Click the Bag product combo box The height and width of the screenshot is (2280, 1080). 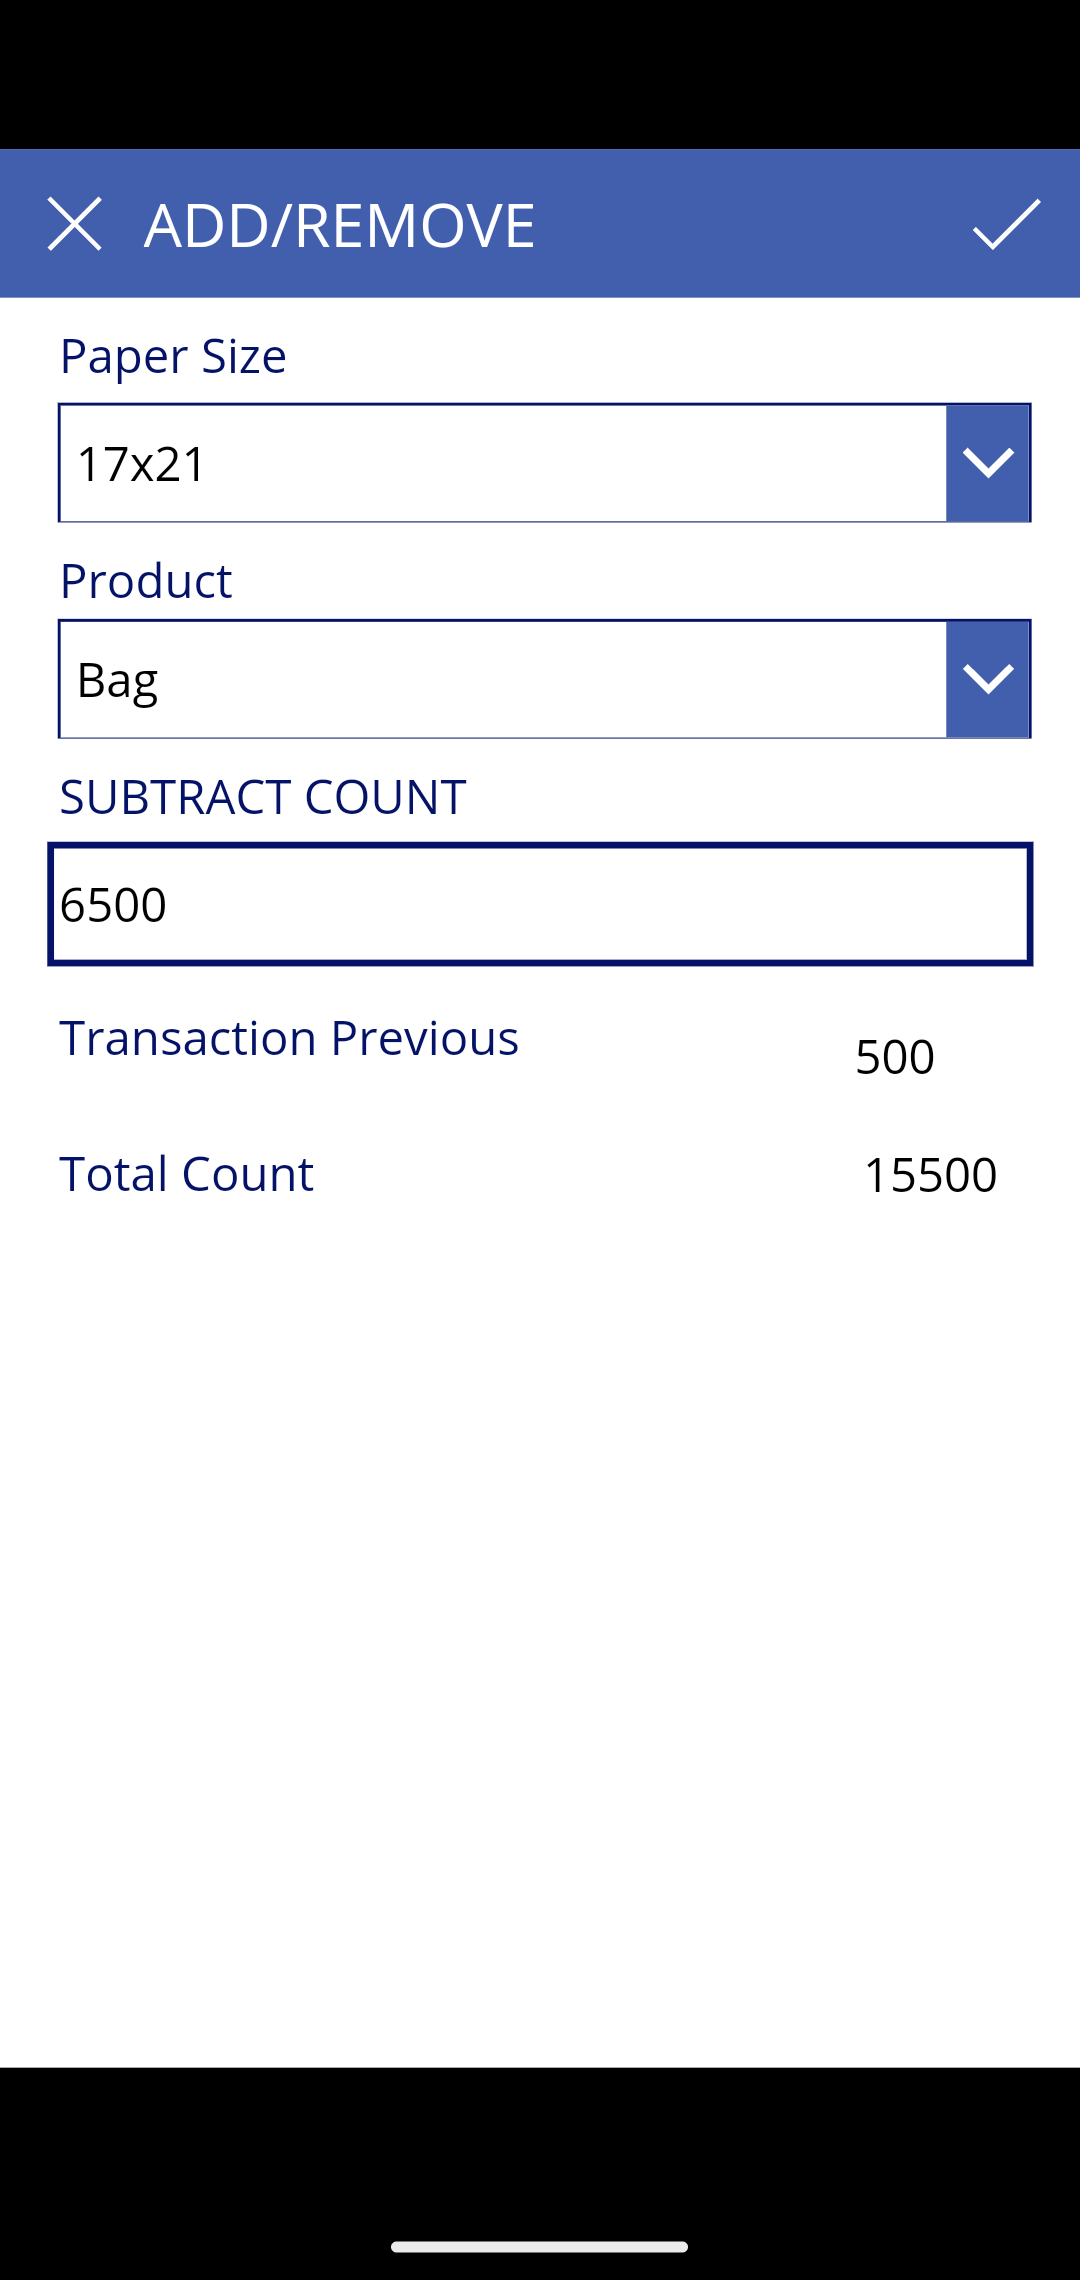click(x=502, y=679)
